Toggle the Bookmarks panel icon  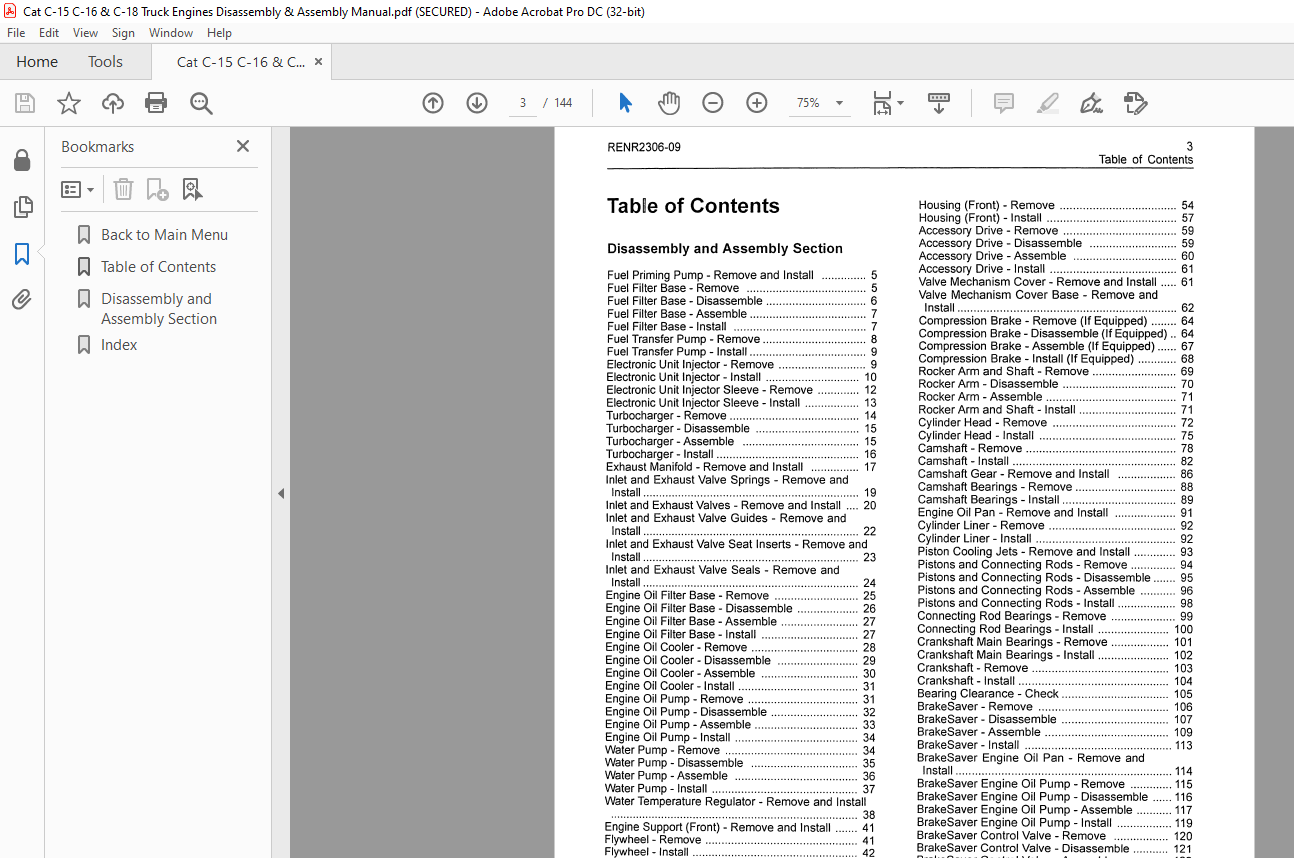point(22,254)
